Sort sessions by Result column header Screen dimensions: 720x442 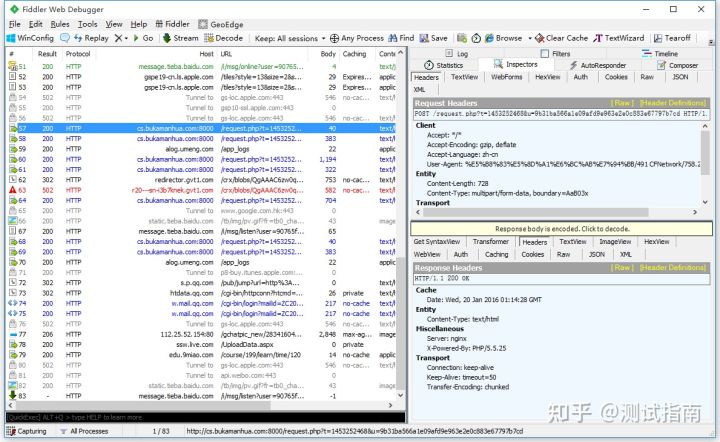point(47,54)
